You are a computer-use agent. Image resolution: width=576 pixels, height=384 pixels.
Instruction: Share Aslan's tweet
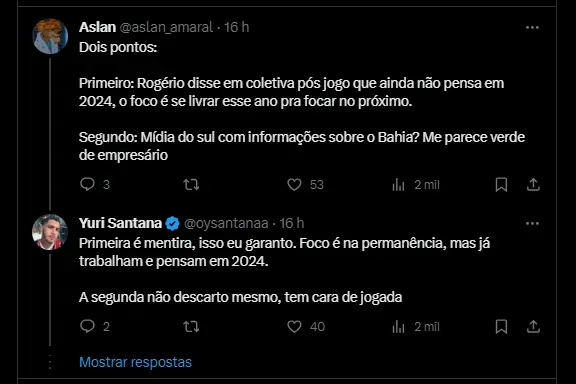[x=533, y=184]
